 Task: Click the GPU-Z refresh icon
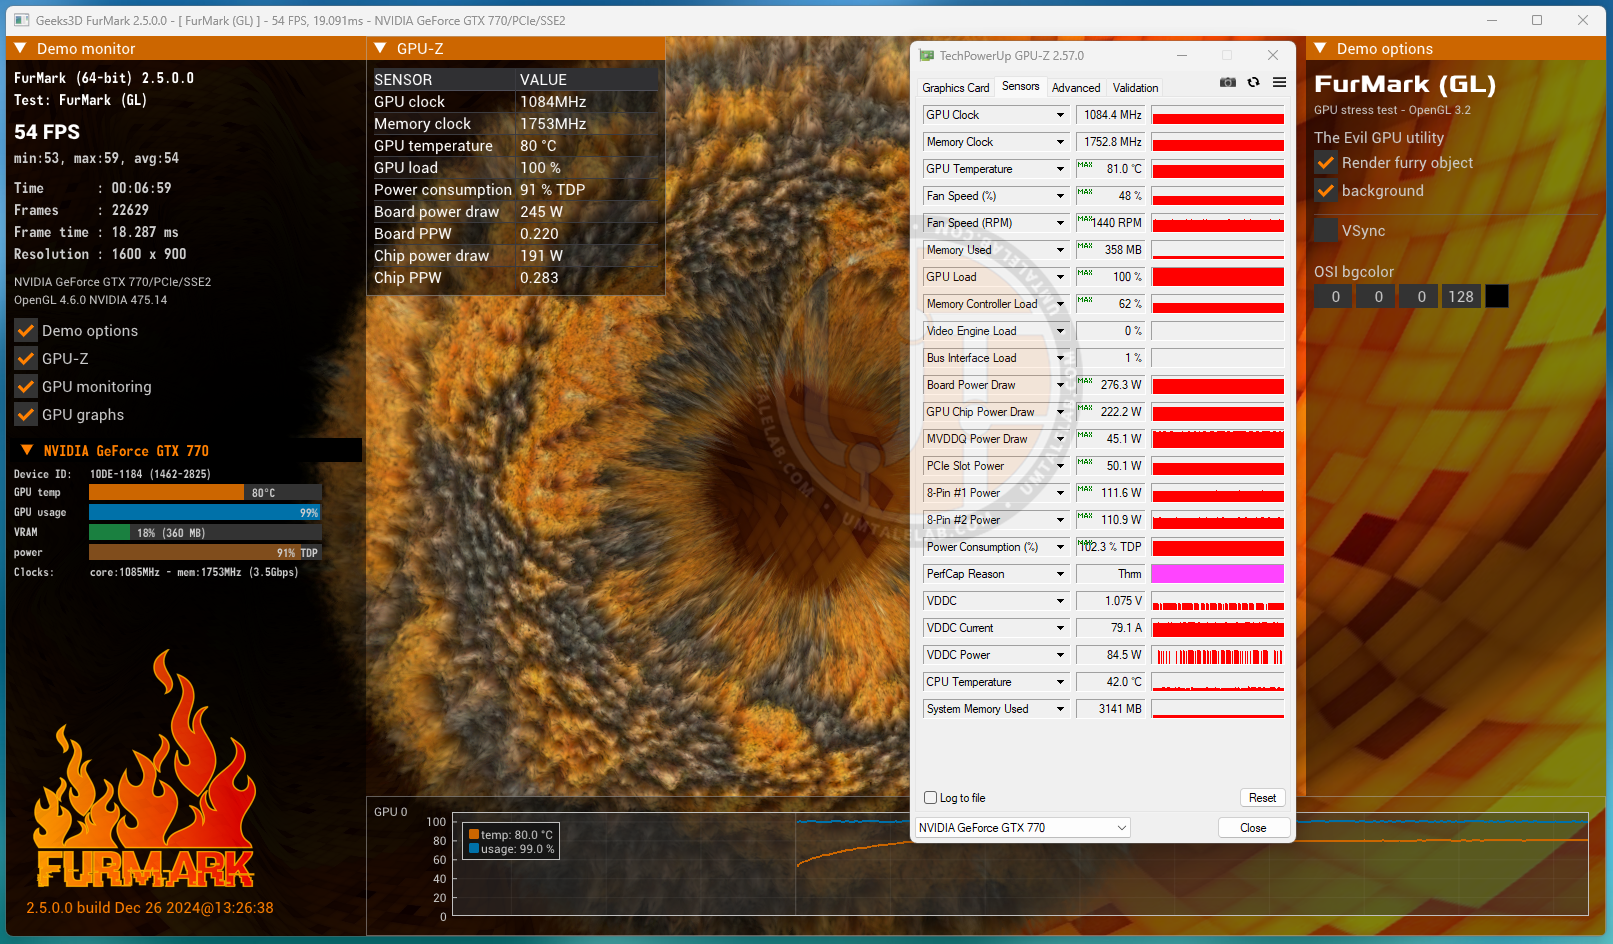click(x=1253, y=82)
